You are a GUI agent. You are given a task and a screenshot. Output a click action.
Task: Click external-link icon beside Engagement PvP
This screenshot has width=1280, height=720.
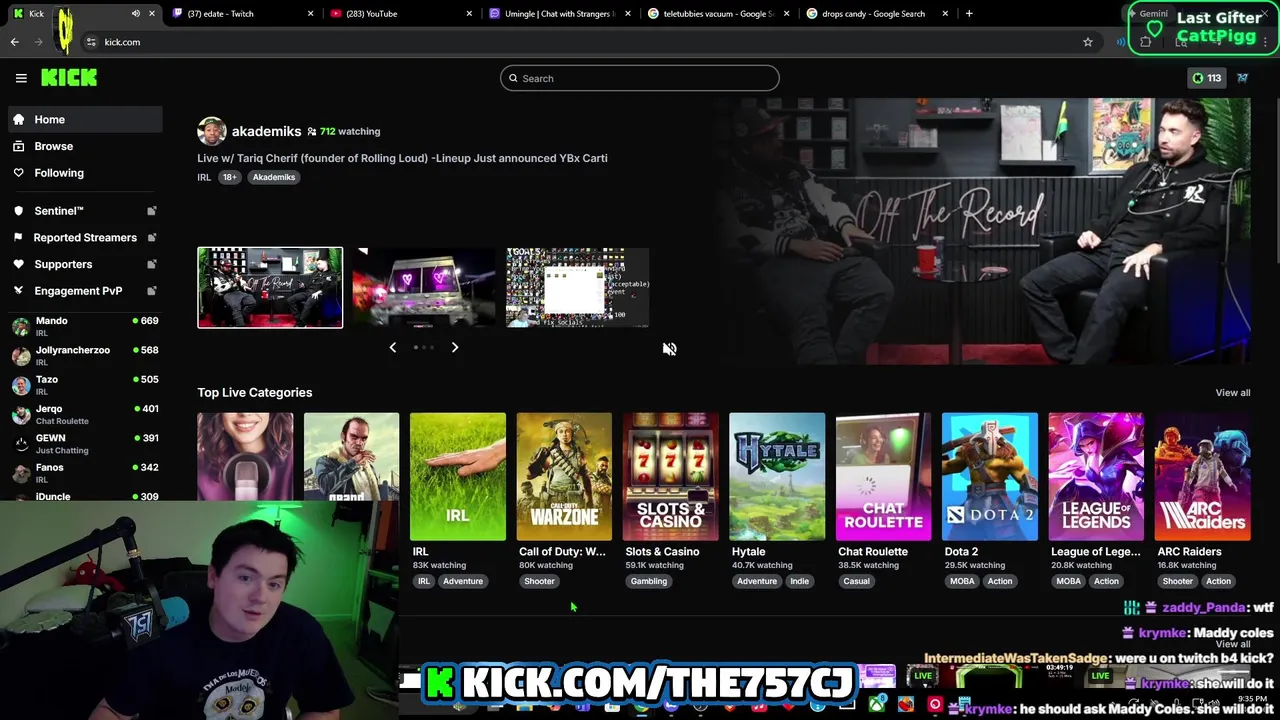152,291
